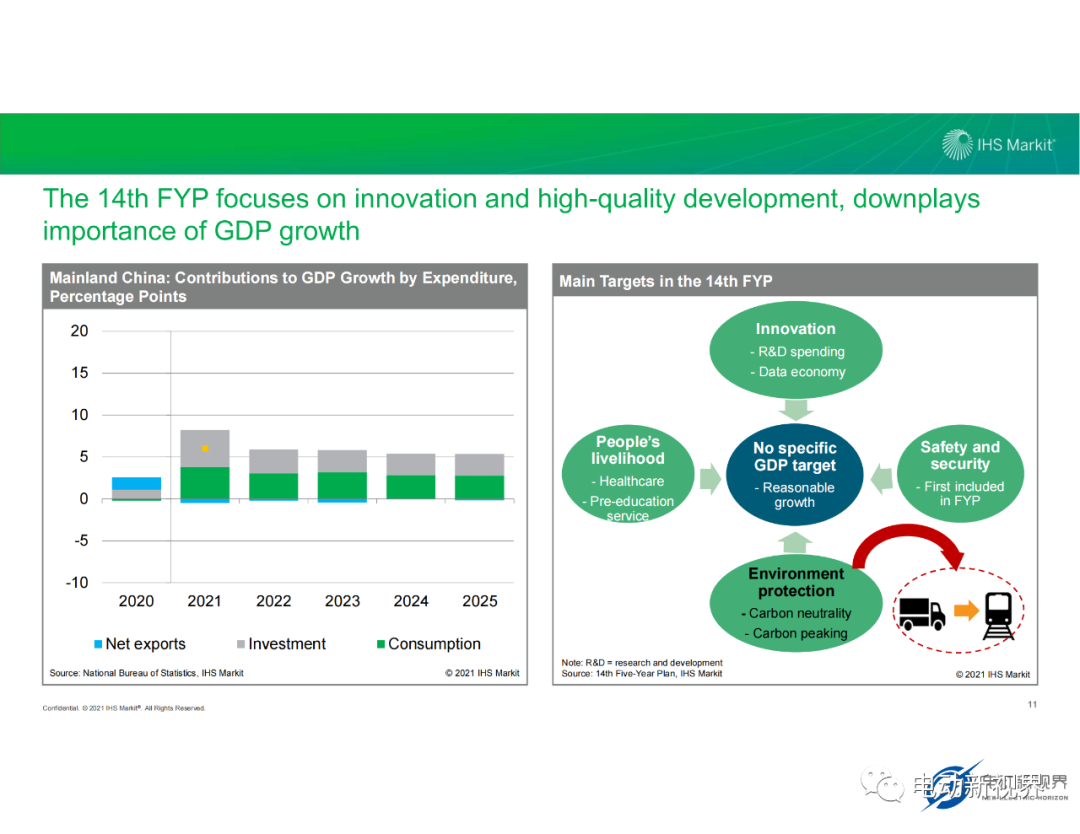Click 'Note: R&D = research and development'

tap(642, 663)
